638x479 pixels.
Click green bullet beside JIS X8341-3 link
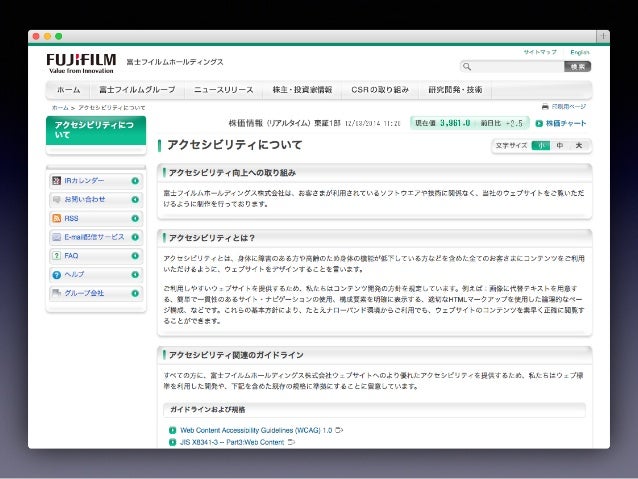[173, 442]
